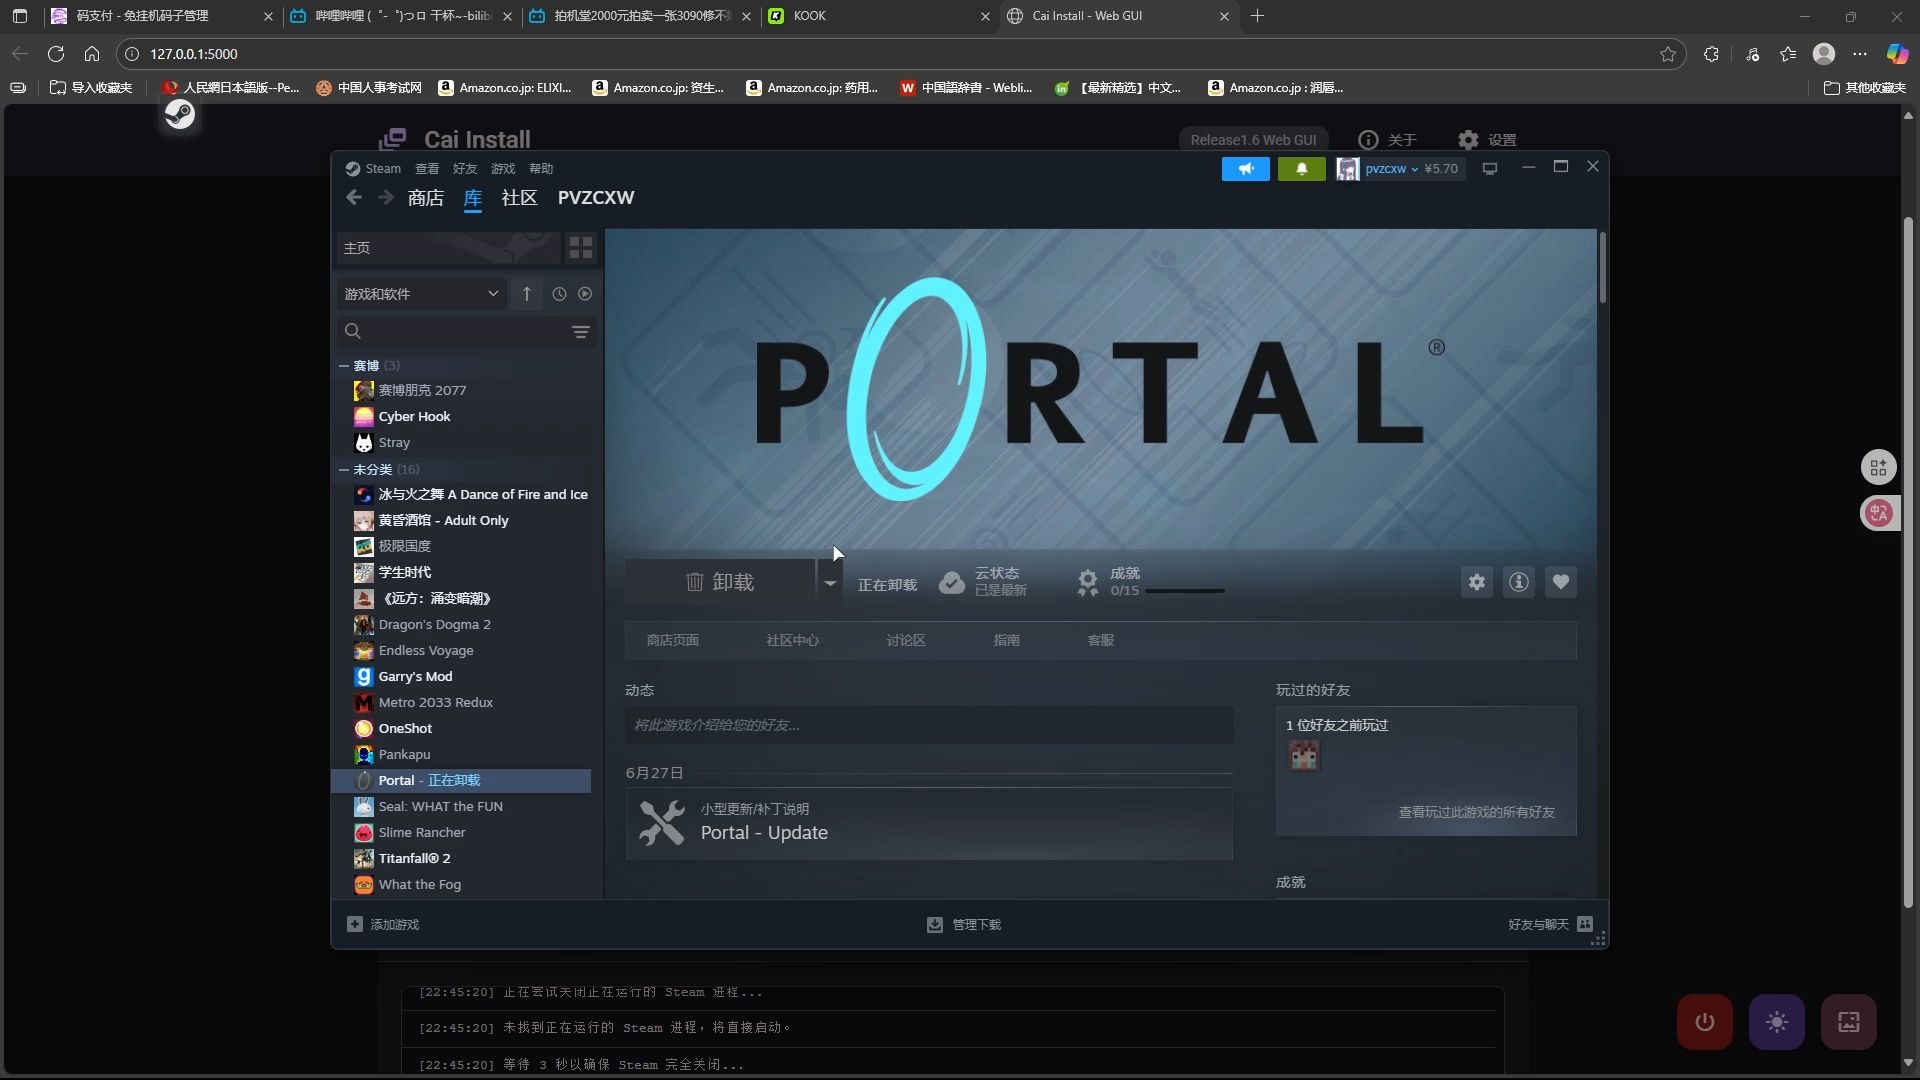
Task: Open browser settings and more menu
Action: (x=1860, y=54)
